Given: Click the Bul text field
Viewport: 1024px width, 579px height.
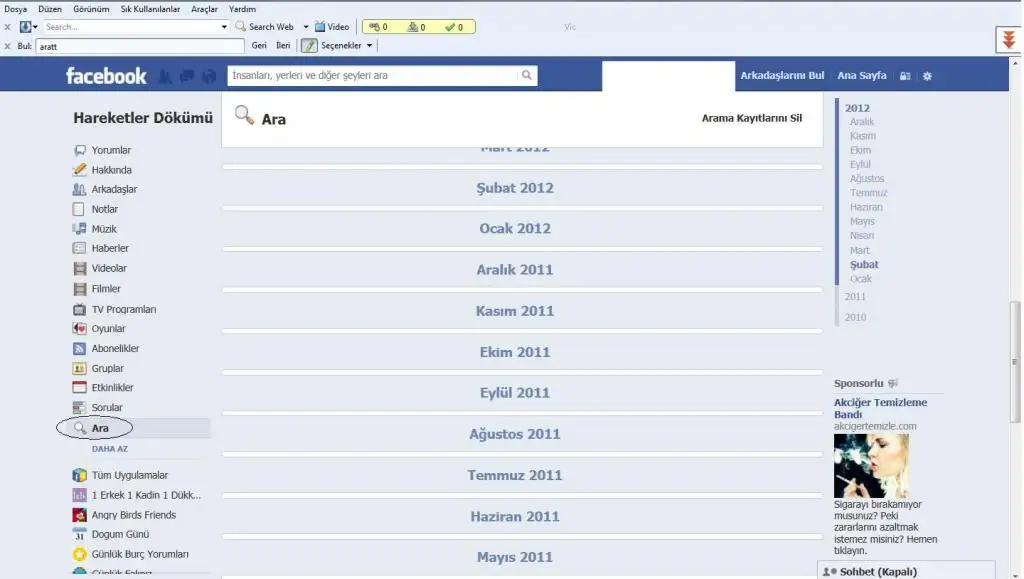Looking at the screenshot, I should pos(140,46).
